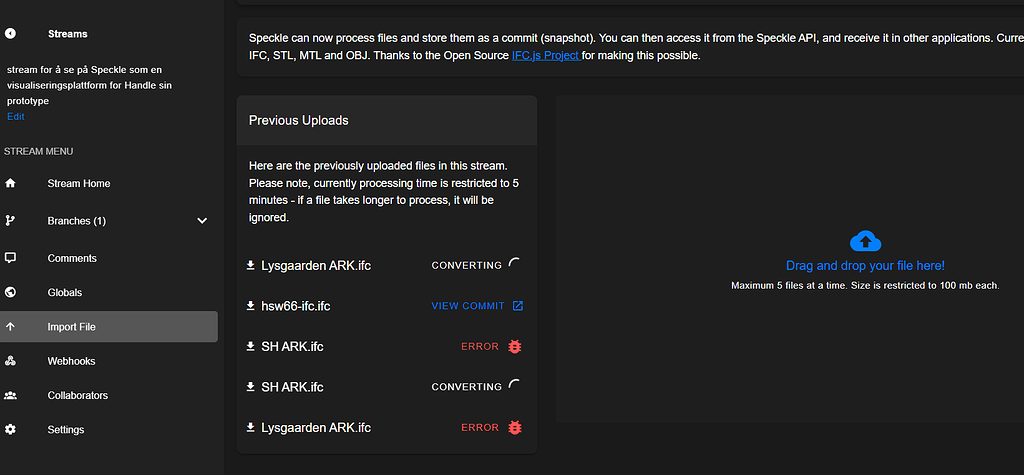This screenshot has width=1024, height=475.
Task: Click the Branches git branch icon
Action: (x=10, y=221)
